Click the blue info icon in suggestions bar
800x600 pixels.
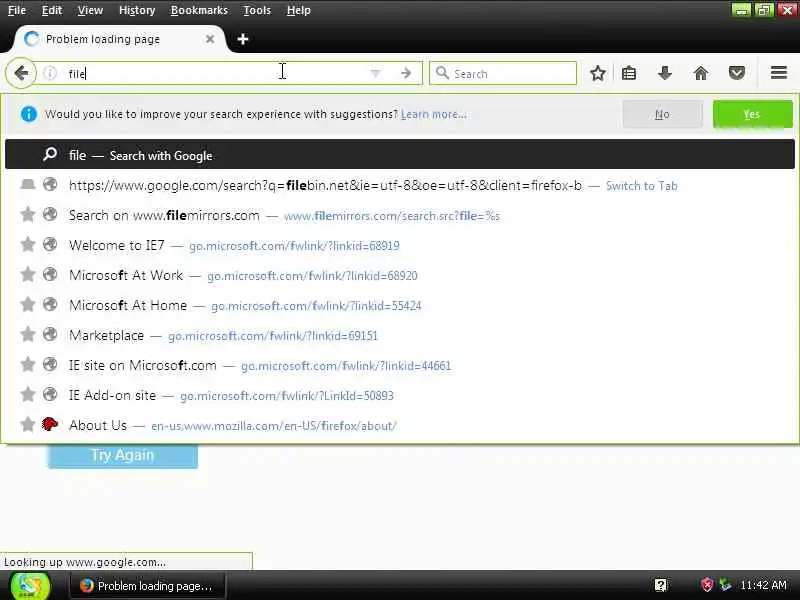(x=29, y=114)
